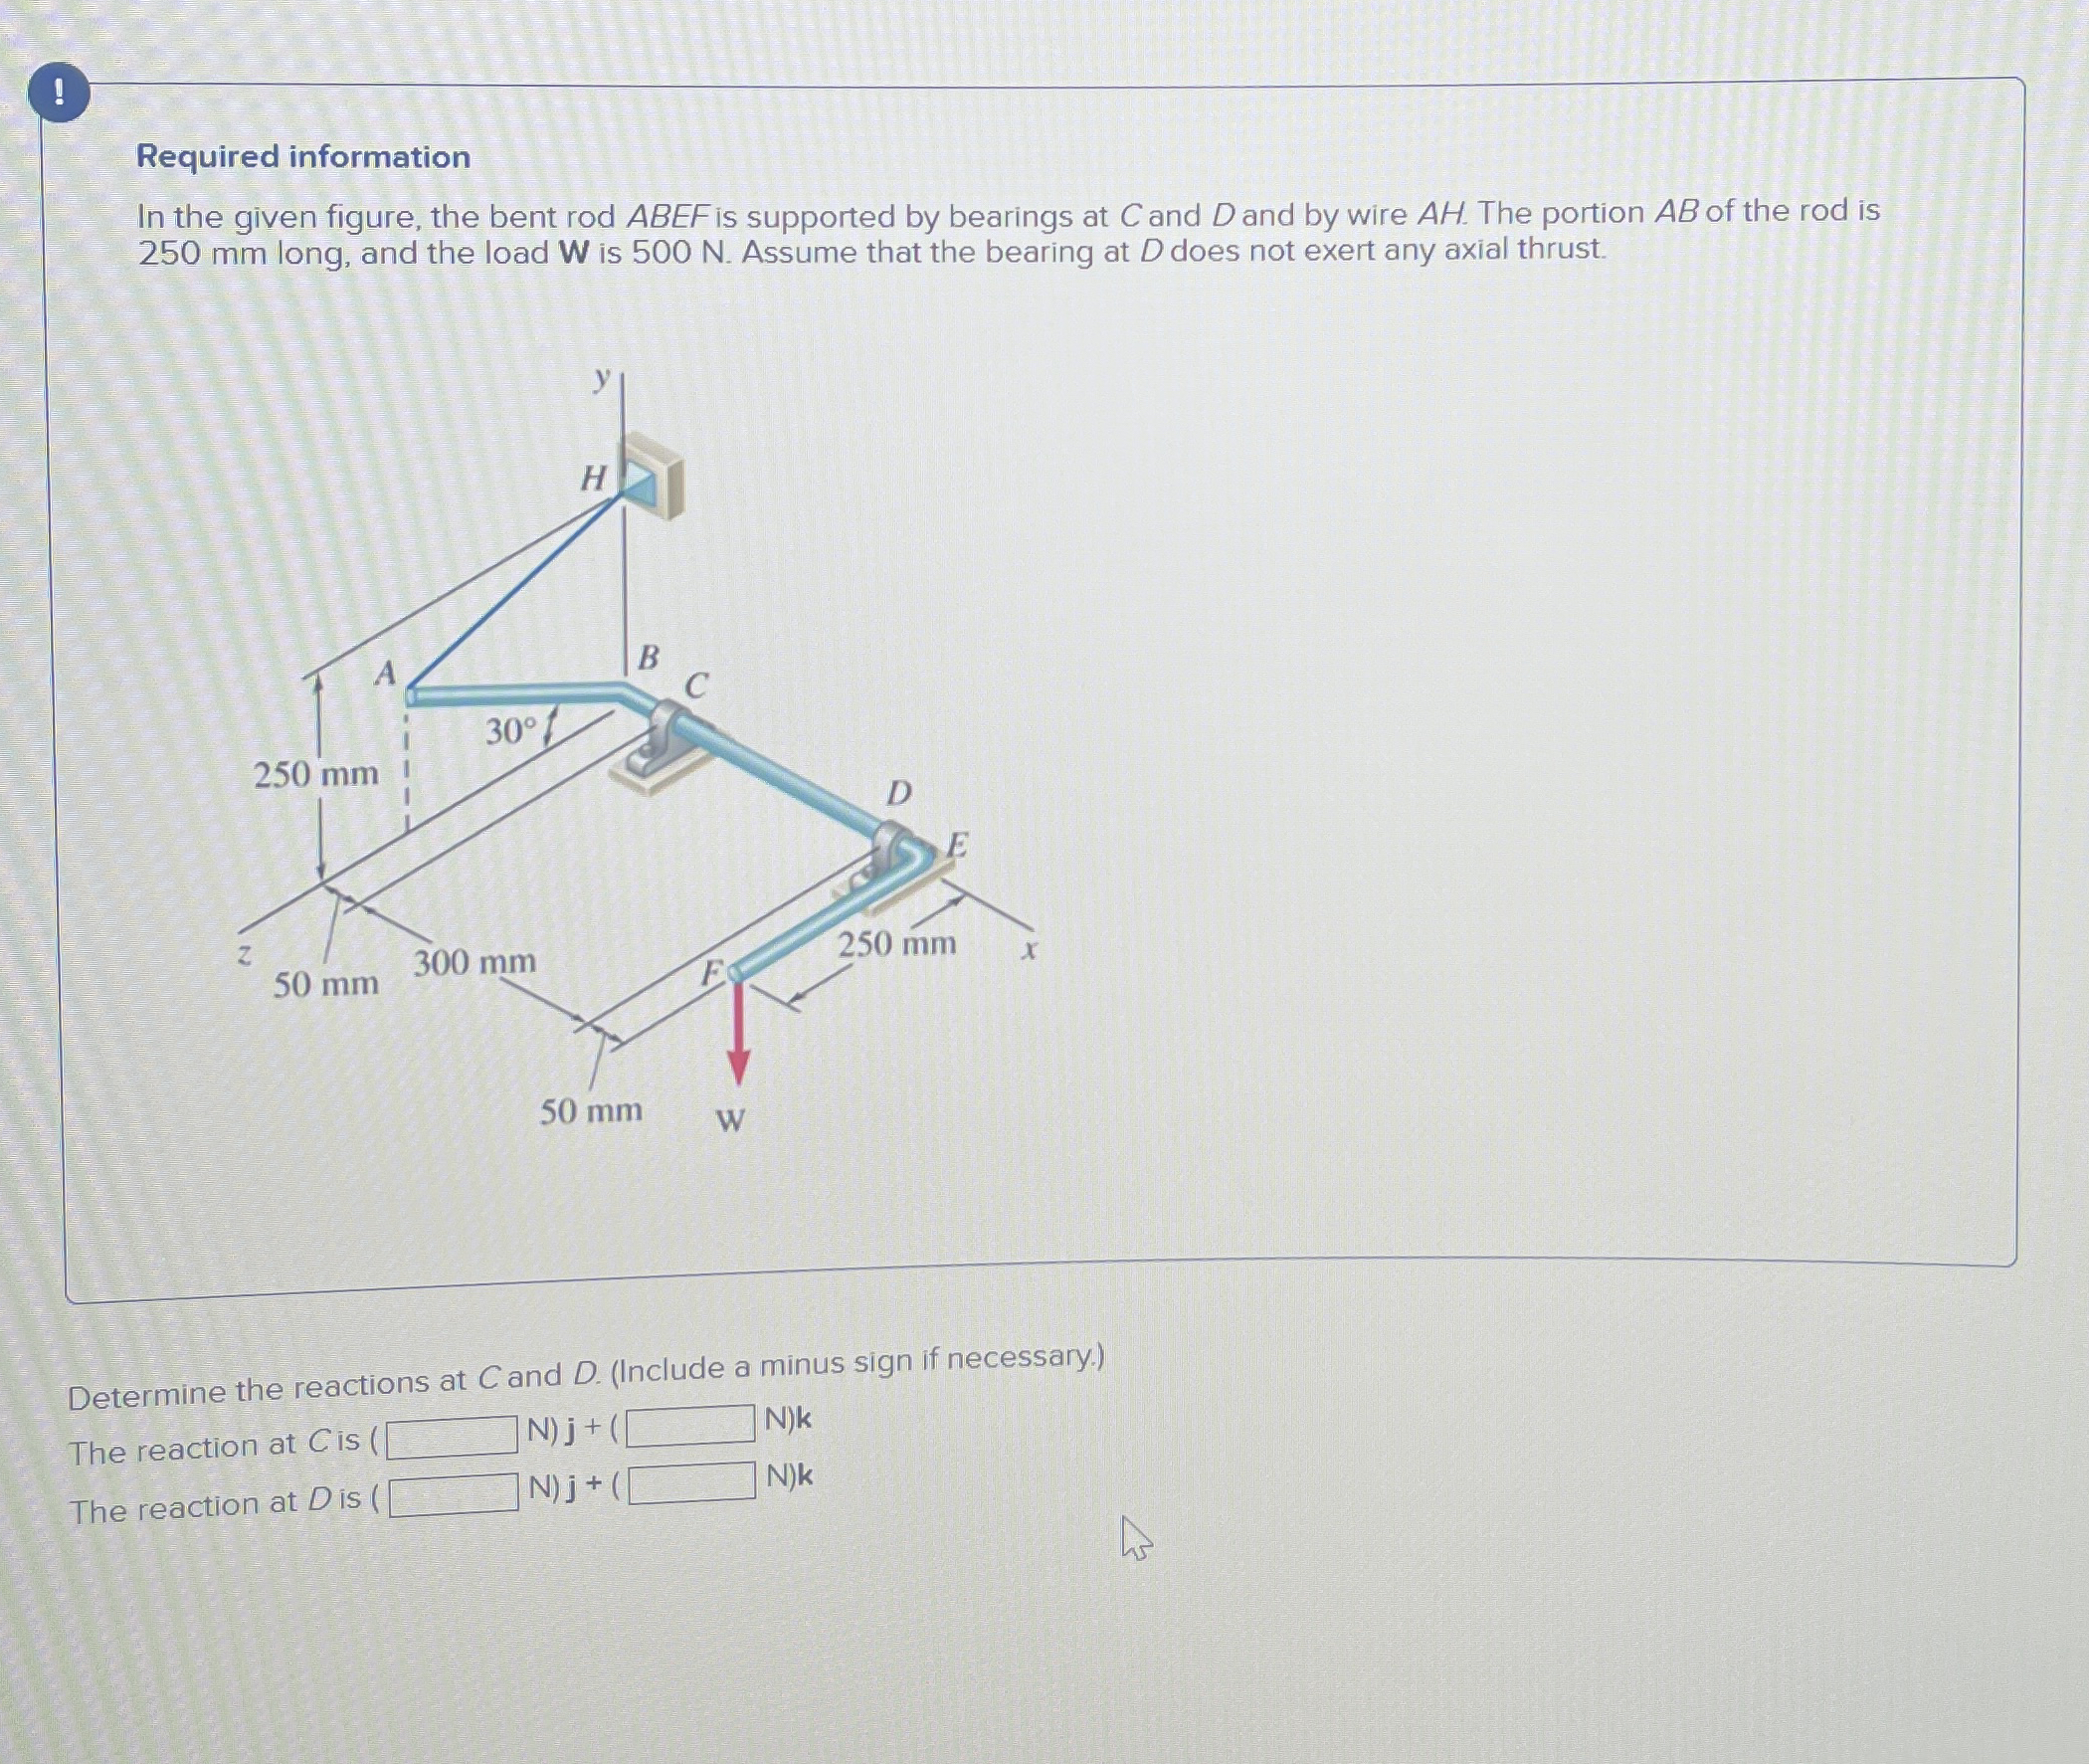Click the 300 mm dimension label
Image resolution: width=2089 pixels, height=1764 pixels.
pyautogui.click(x=475, y=963)
